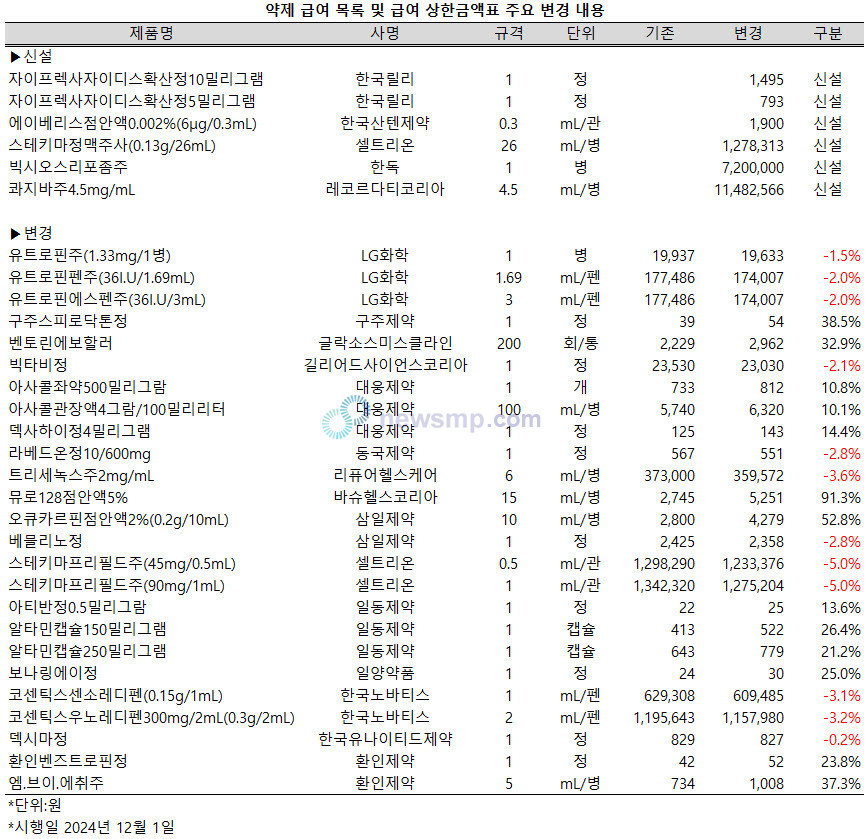868x839 pixels.
Task: Select 알타민캡슐250밀리그램 product name
Action: (87, 651)
